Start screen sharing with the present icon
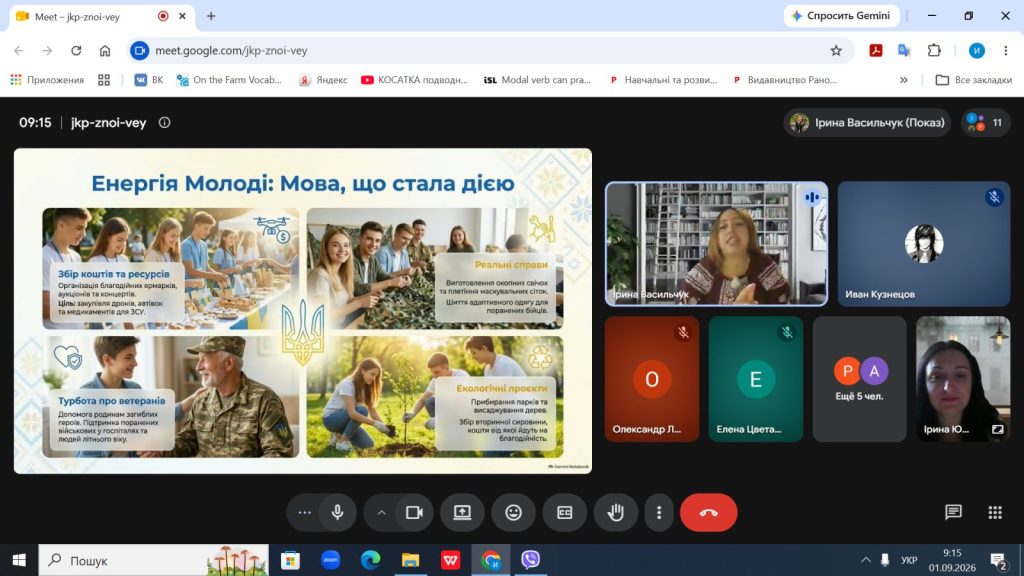 [x=462, y=513]
